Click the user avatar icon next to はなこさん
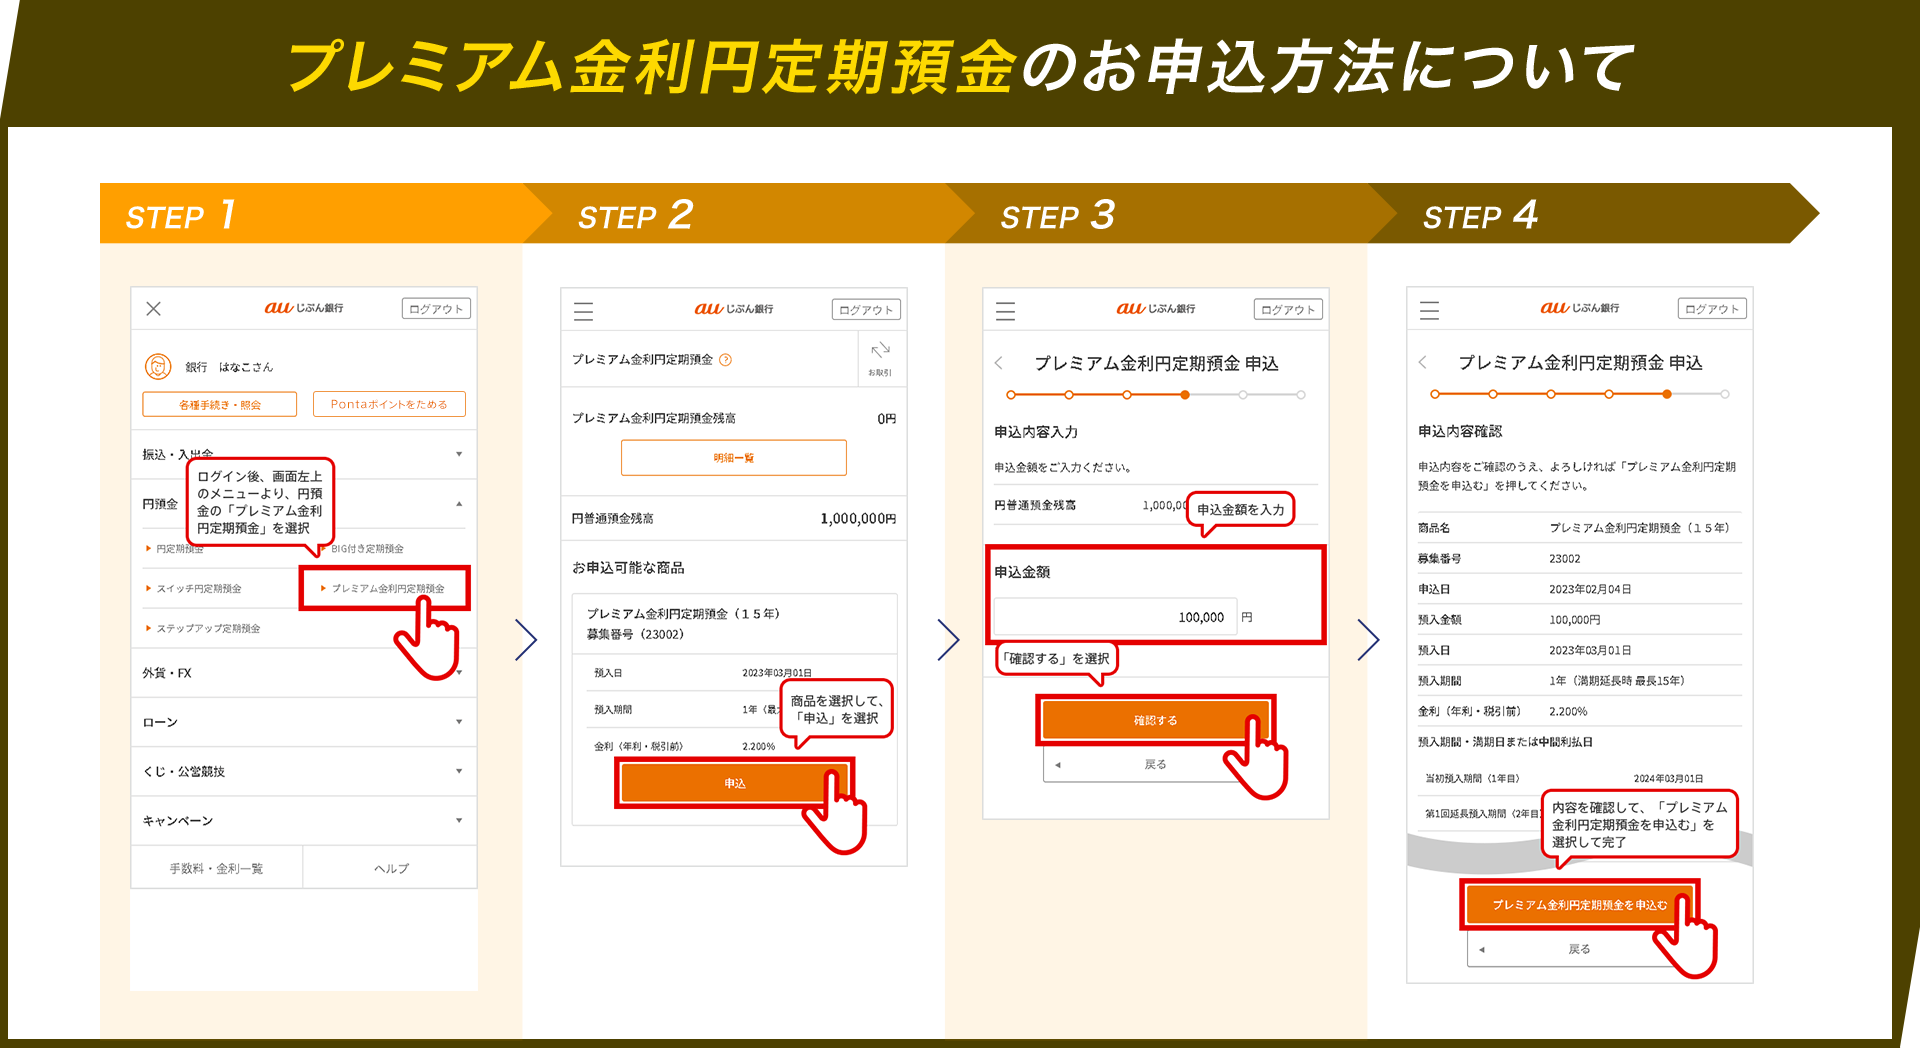Image resolution: width=1920 pixels, height=1048 pixels. (x=158, y=367)
